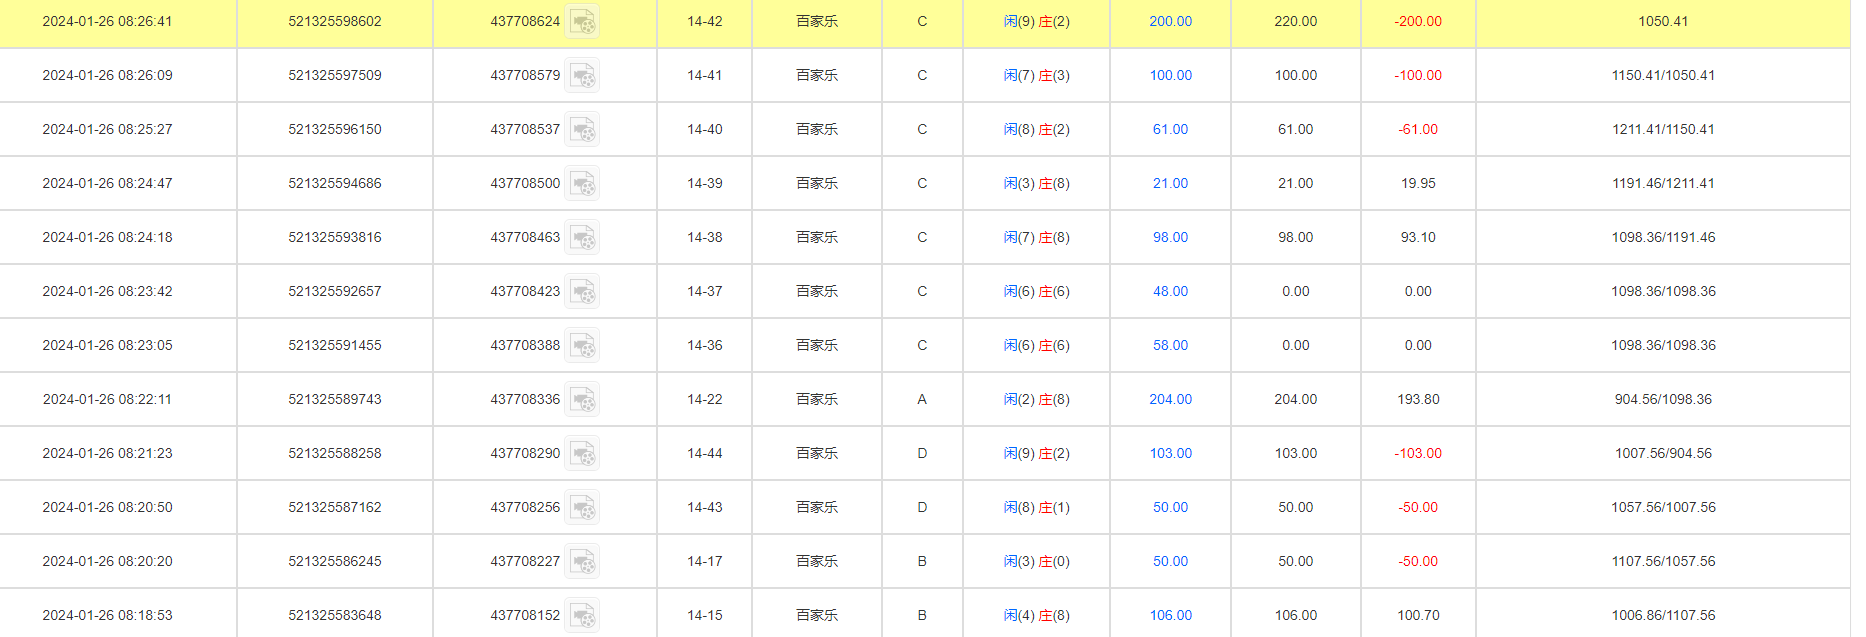The width and height of the screenshot is (1866, 637).
Task: Click the replay icon beside 437708463
Action: 582,237
